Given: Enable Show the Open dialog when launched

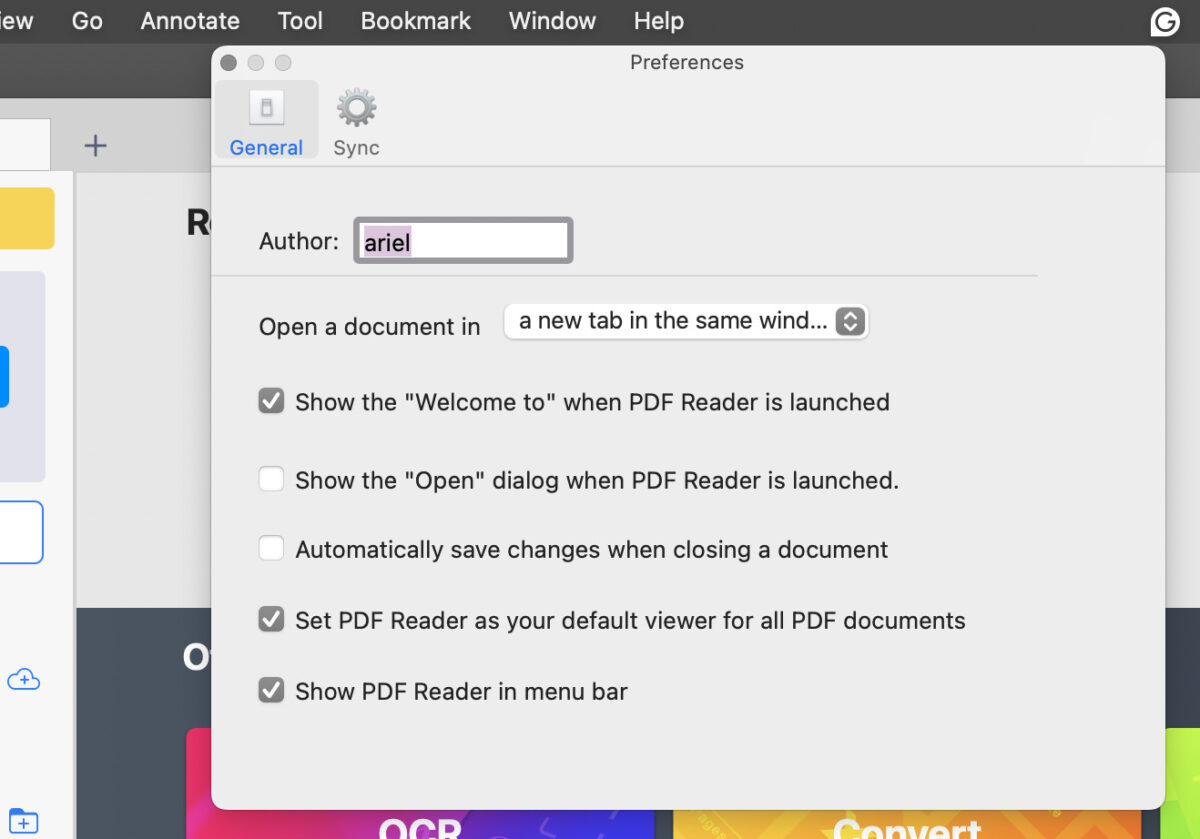Looking at the screenshot, I should 271,479.
